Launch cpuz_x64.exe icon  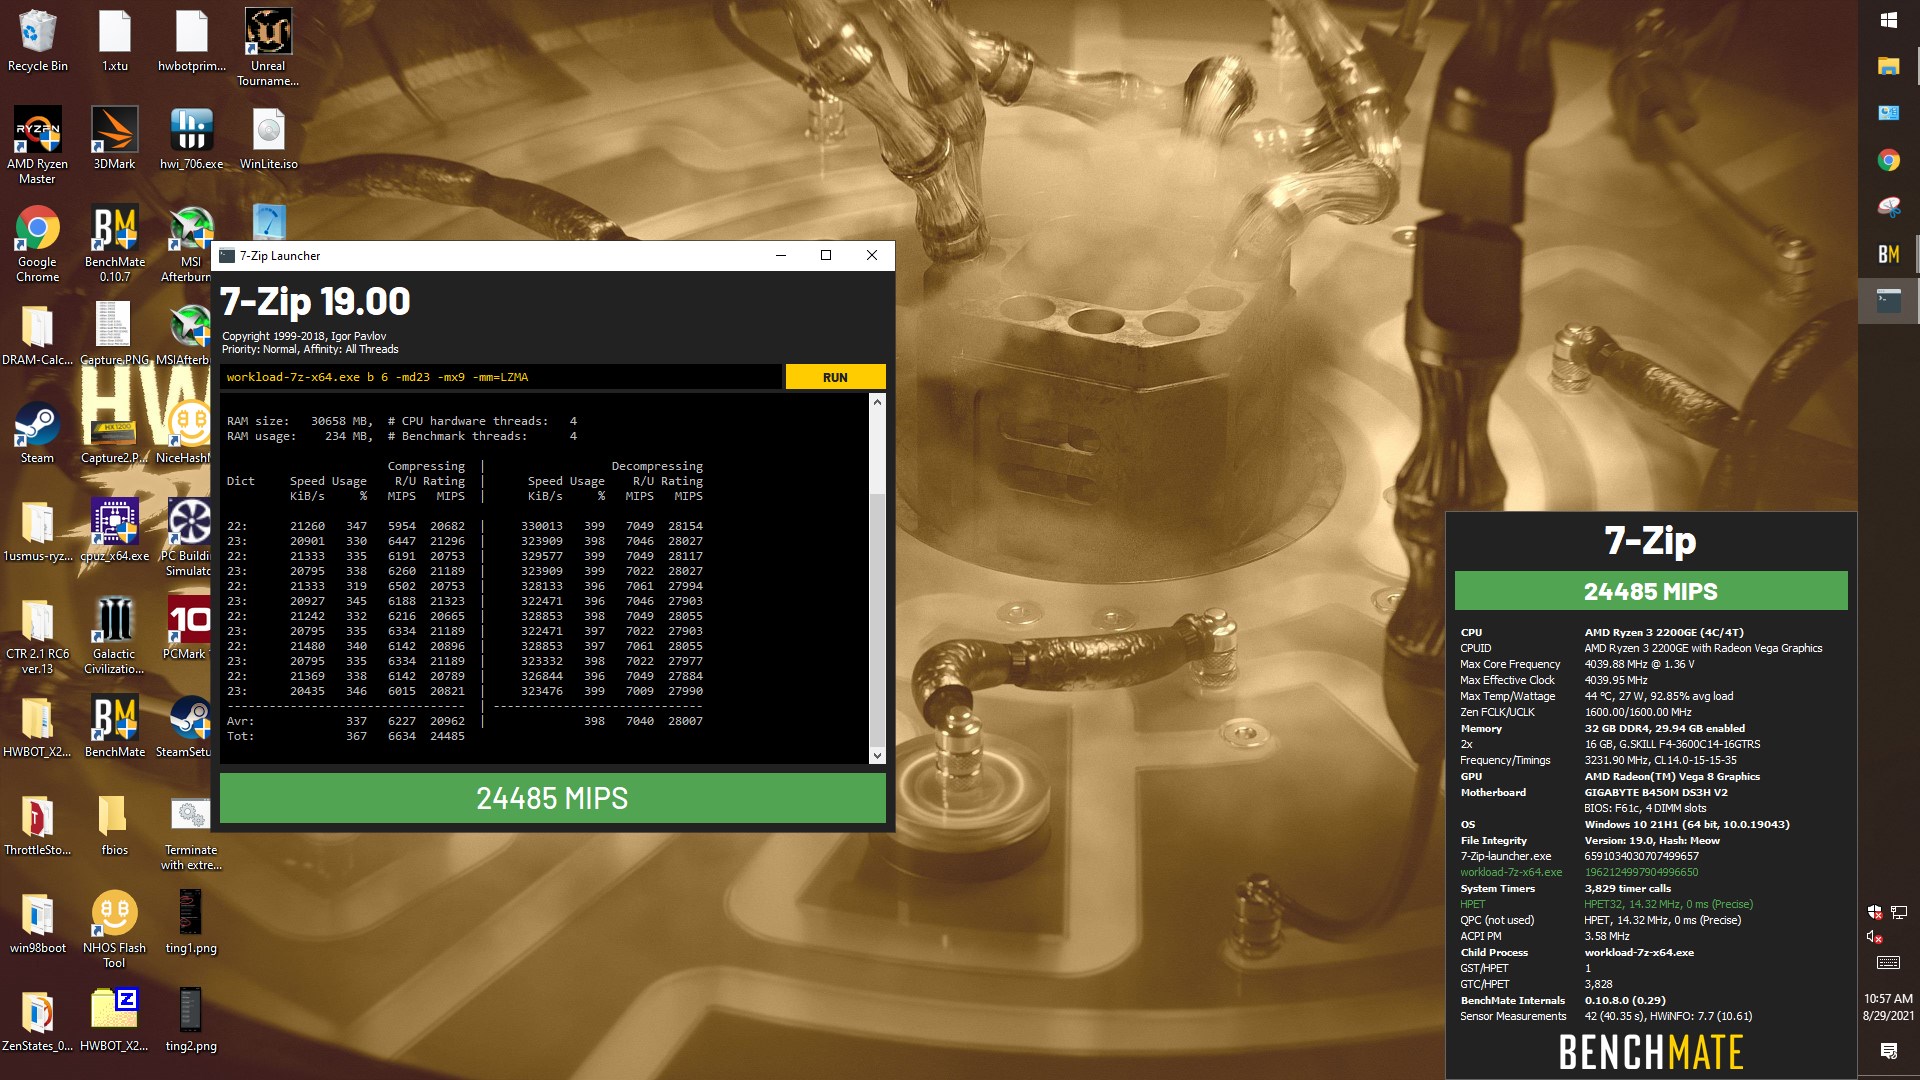coord(114,531)
